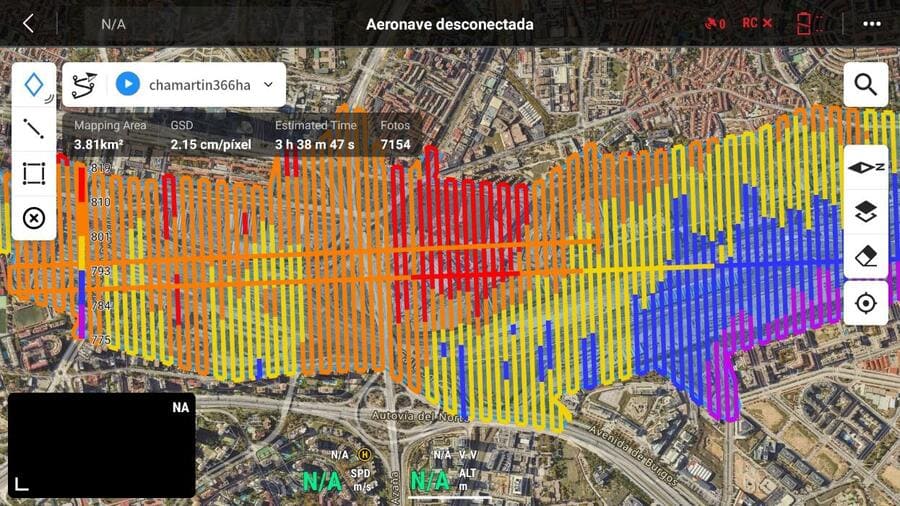900x506 pixels.
Task: Go back with the top-left arrow
Action: click(x=28, y=24)
